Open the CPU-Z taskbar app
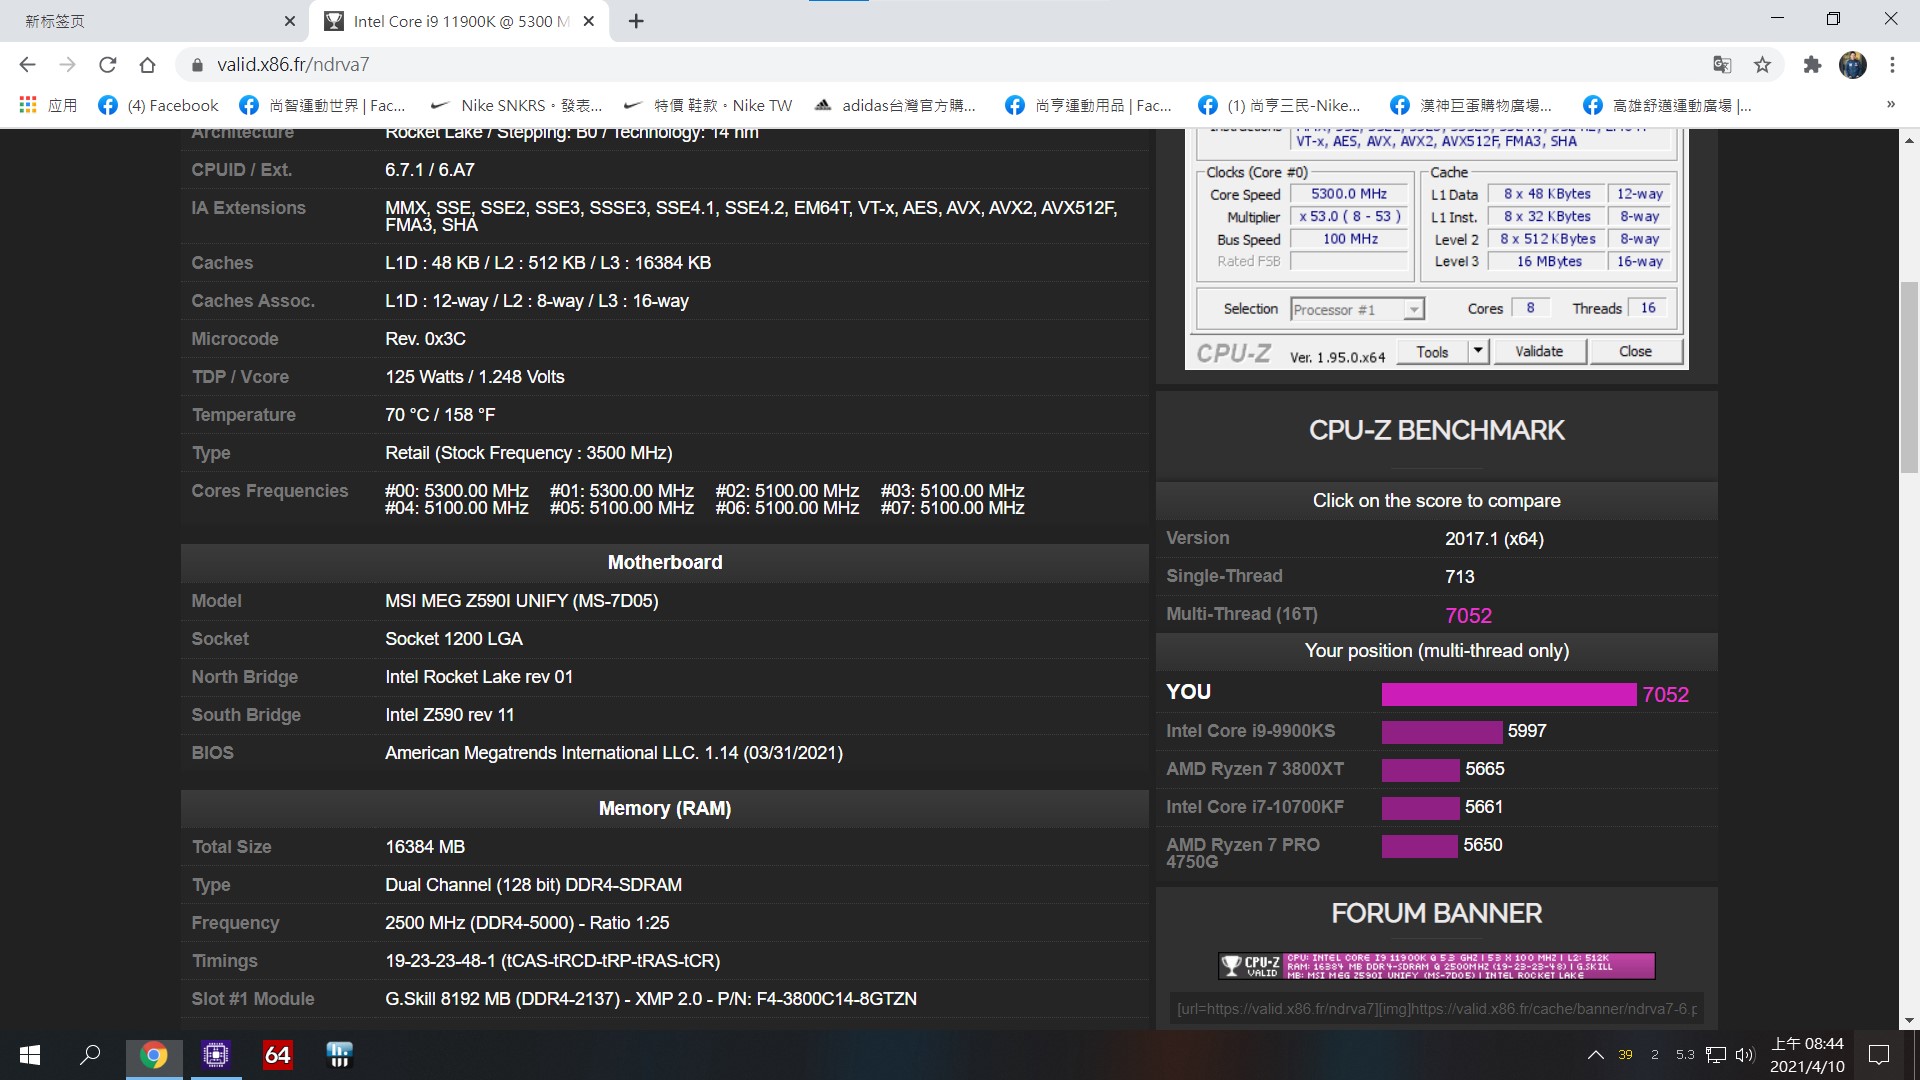 pos(215,1055)
